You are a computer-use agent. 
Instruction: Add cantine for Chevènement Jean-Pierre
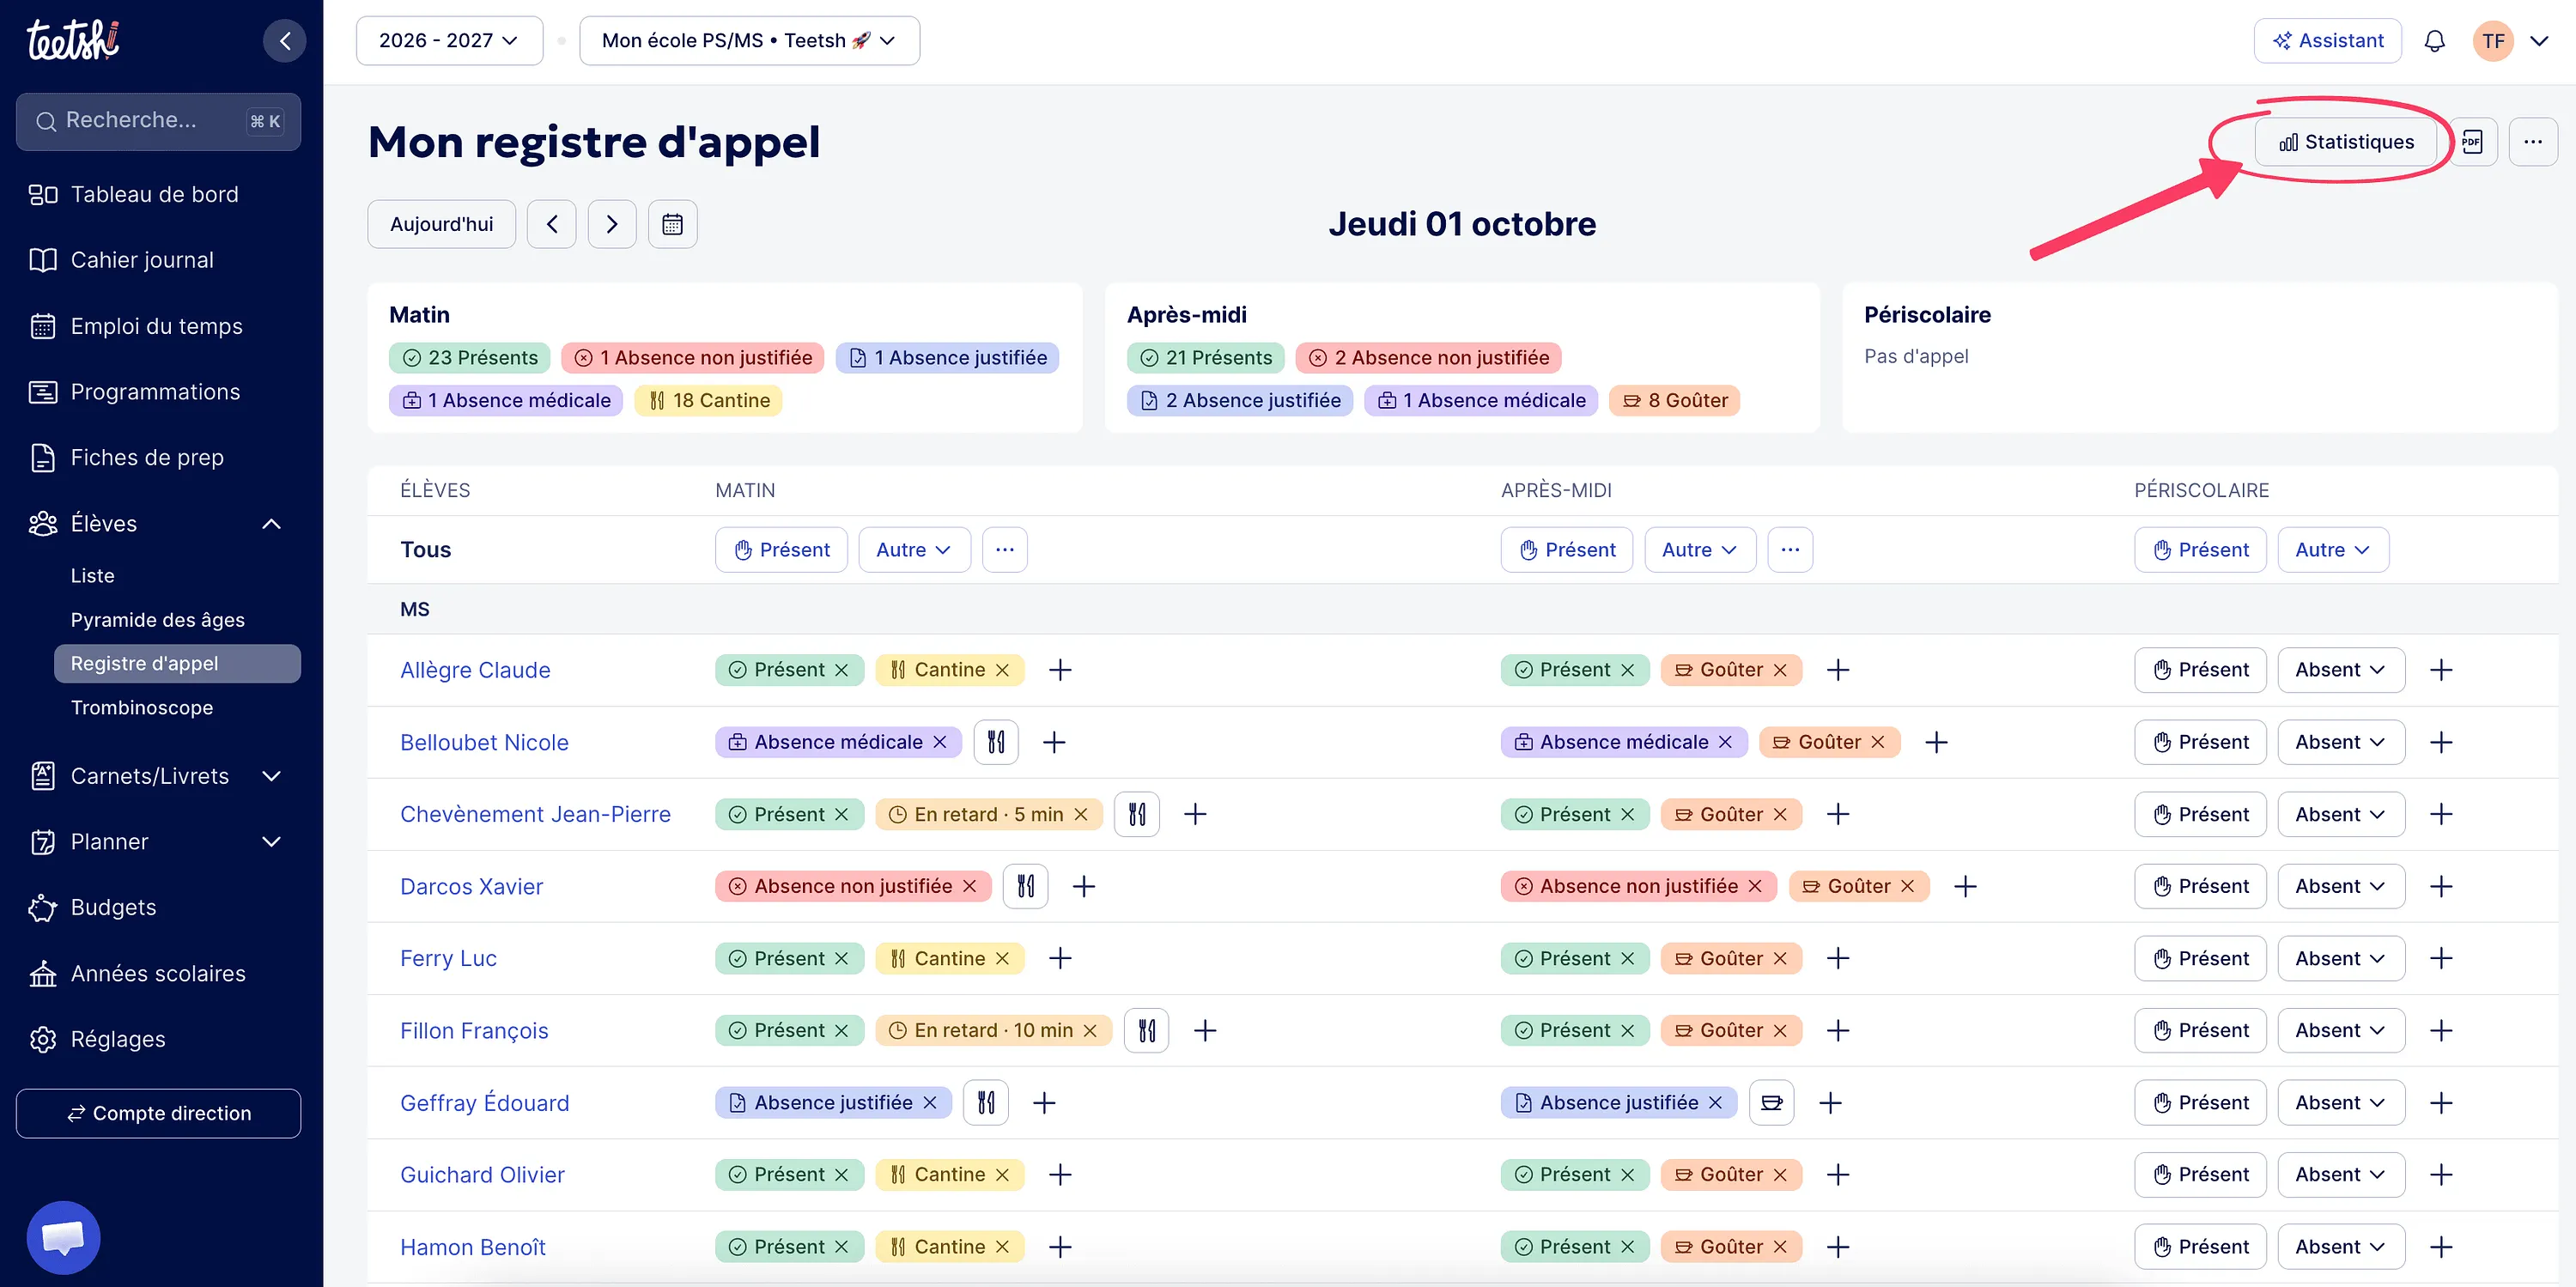click(x=1137, y=814)
